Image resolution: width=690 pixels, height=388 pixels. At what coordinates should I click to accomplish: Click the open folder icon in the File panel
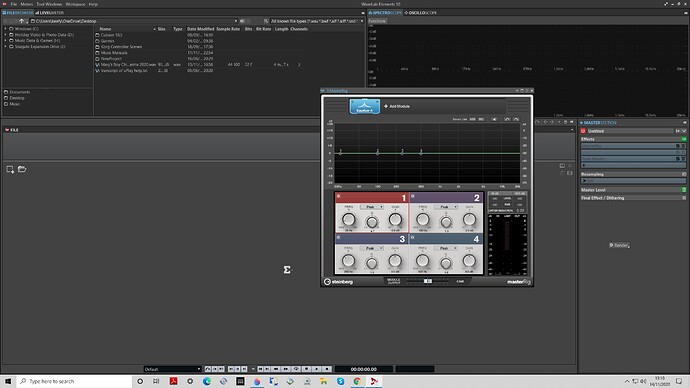pos(22,169)
